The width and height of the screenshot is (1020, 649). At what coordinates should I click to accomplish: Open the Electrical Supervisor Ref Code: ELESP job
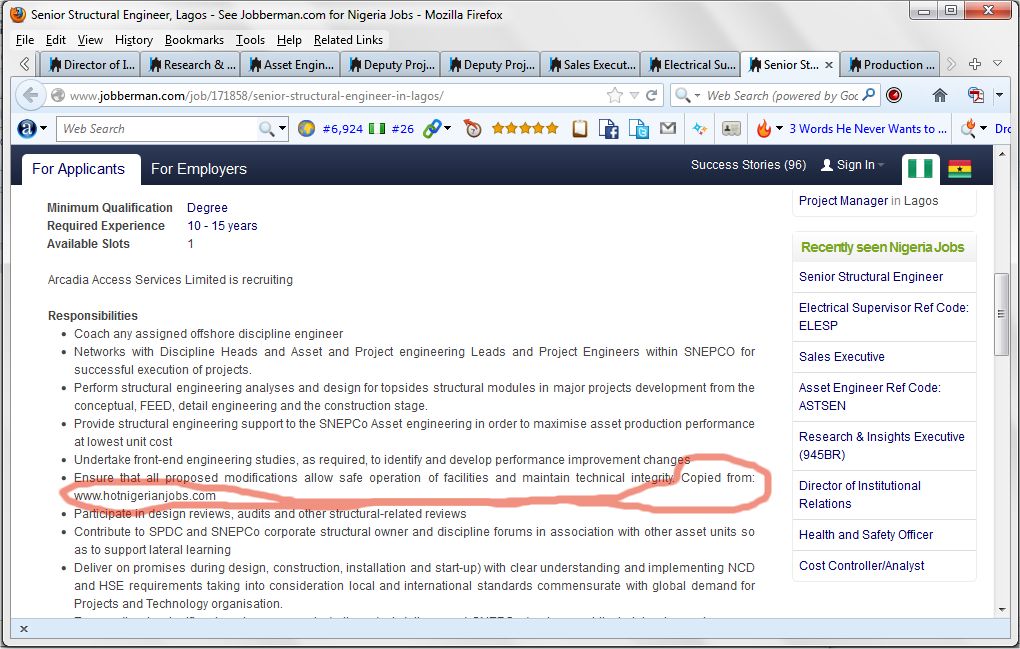pyautogui.click(x=883, y=317)
